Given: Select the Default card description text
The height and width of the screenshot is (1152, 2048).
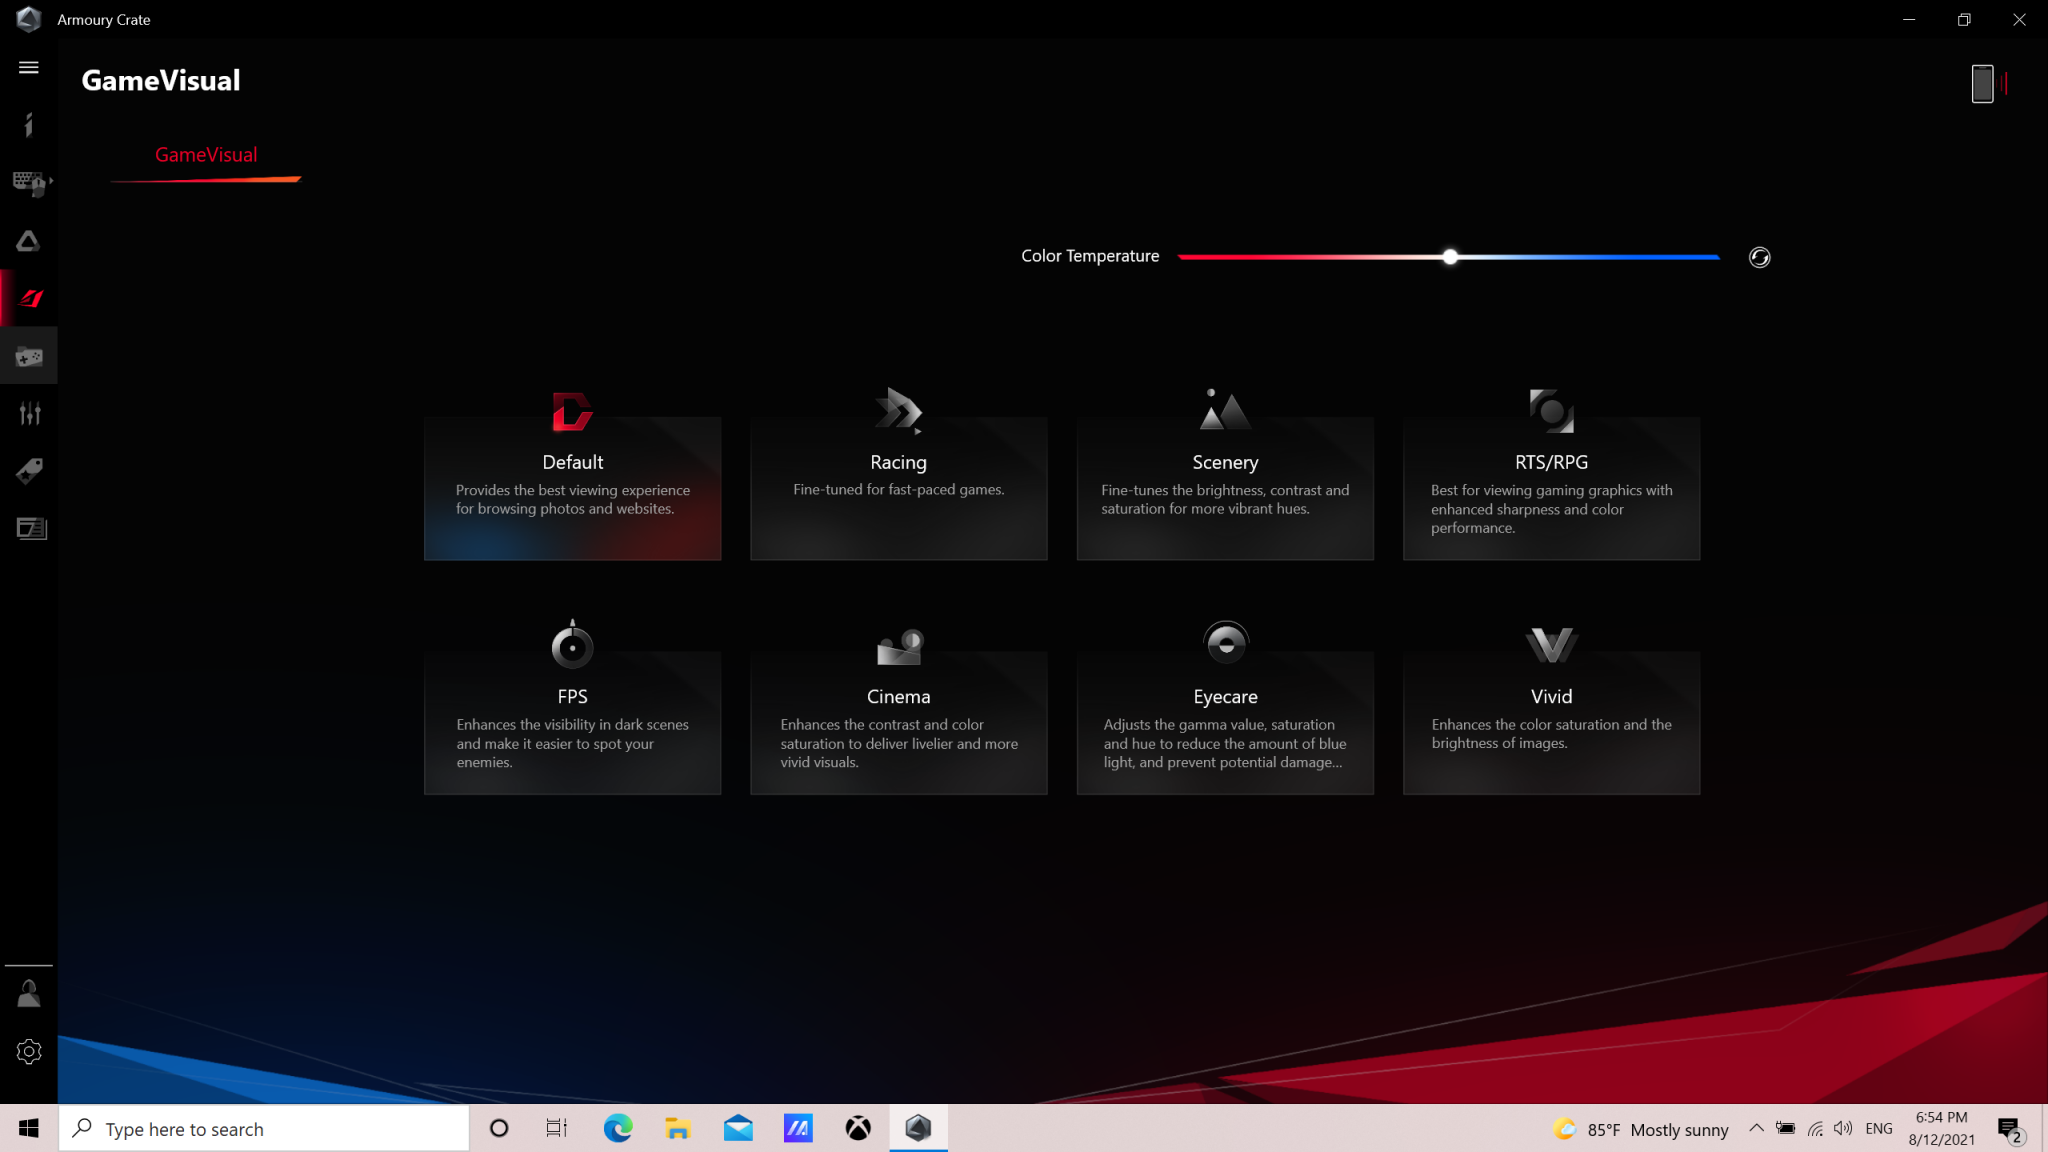Looking at the screenshot, I should click(573, 499).
